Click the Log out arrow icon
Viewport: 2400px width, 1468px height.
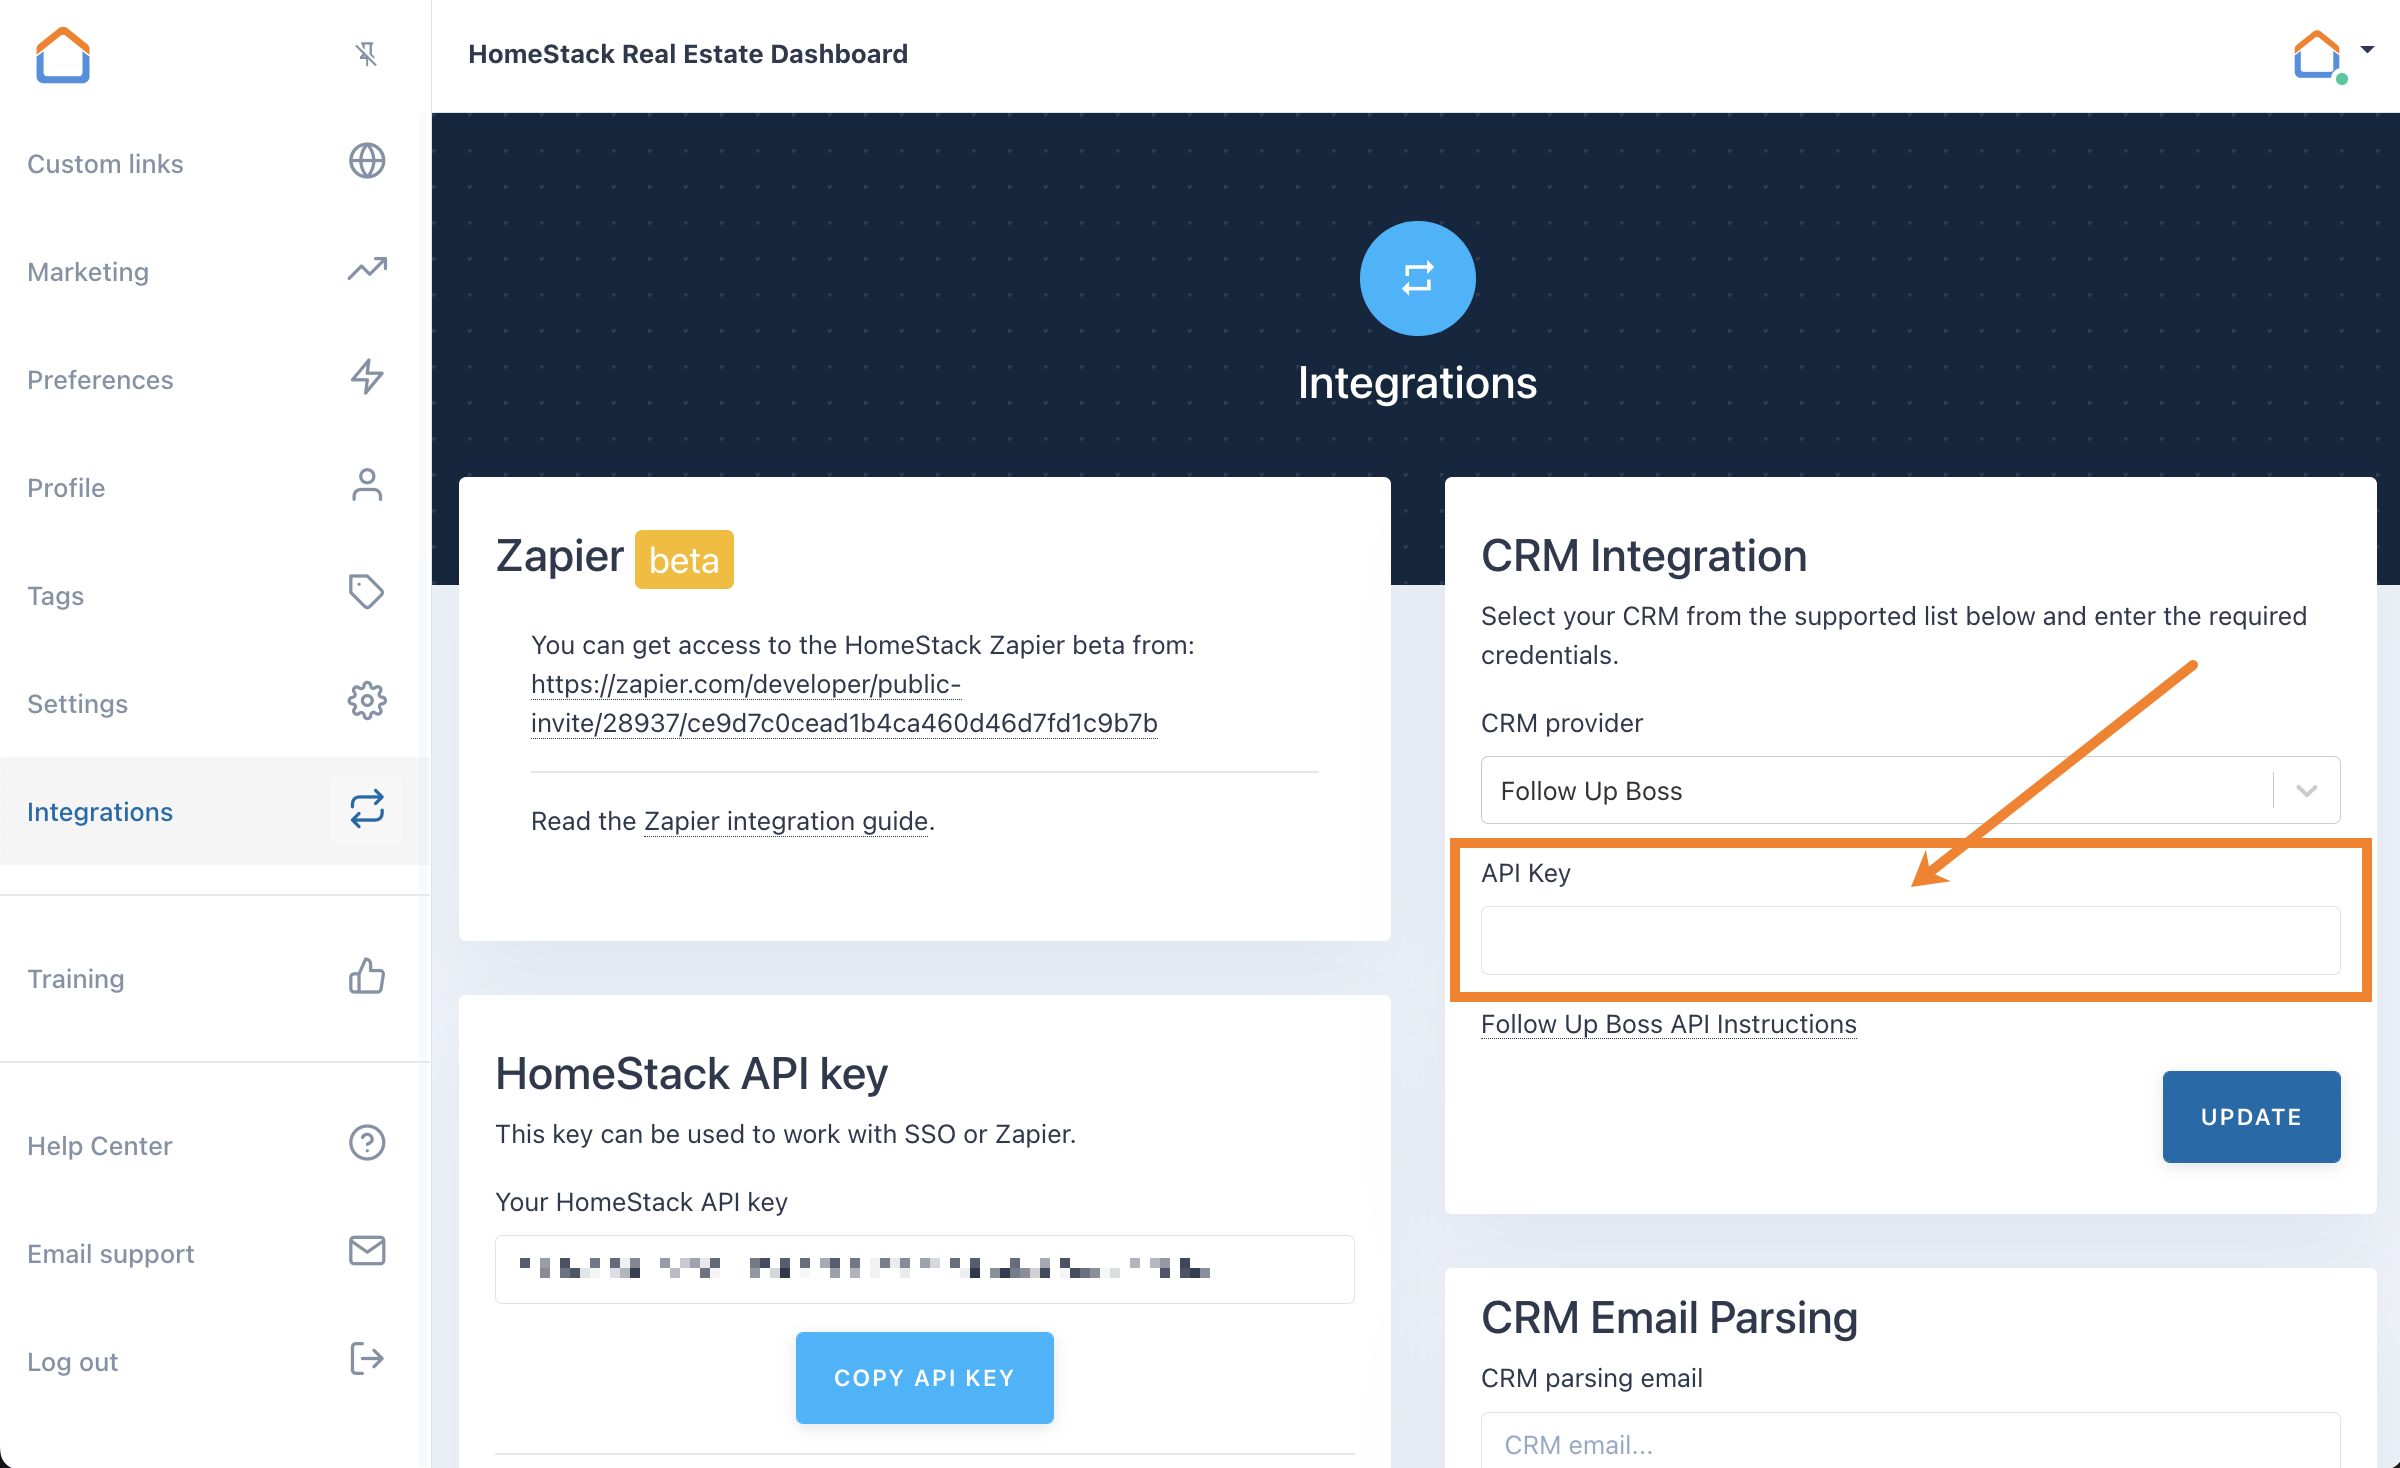click(366, 1359)
